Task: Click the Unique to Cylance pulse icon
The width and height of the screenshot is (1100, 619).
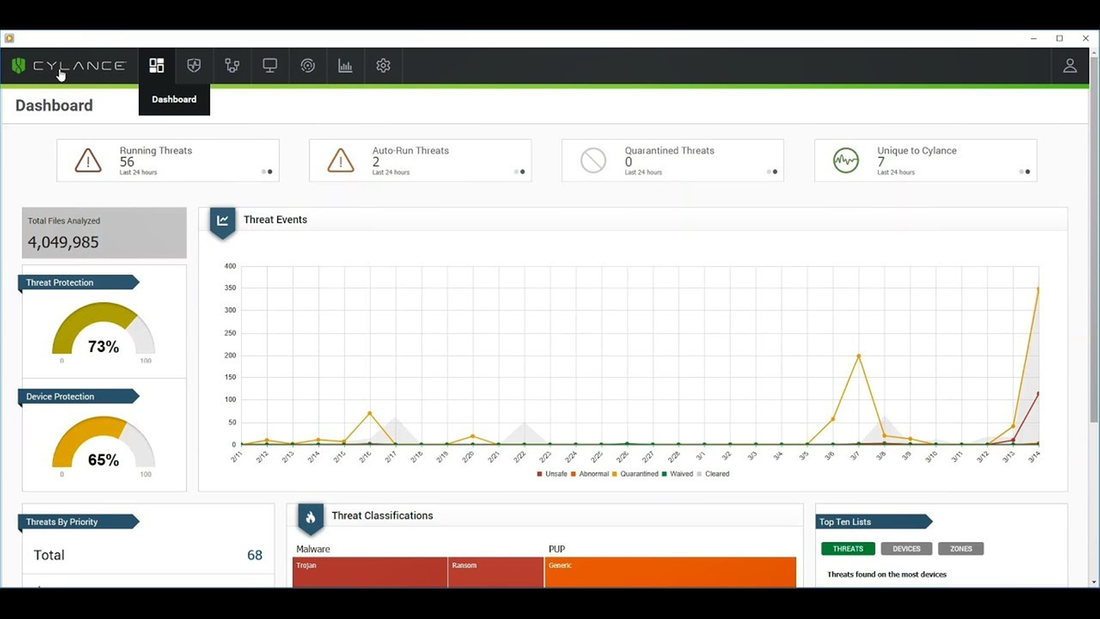Action: (x=846, y=161)
